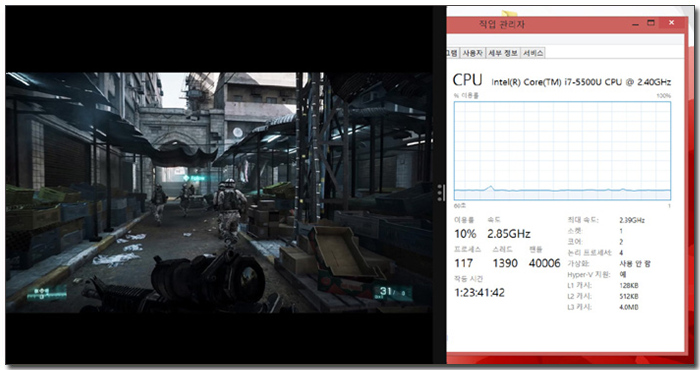The height and width of the screenshot is (370, 700).
Task: Click the Follow objective marker in game
Action: [x=193, y=178]
